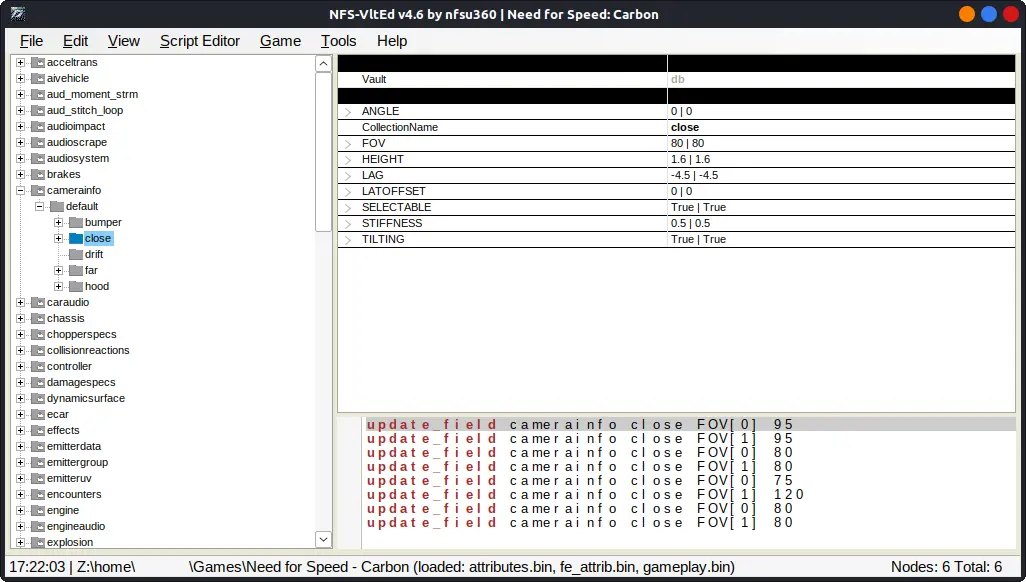Open the View menu
This screenshot has width=1026, height=582.
124,41
